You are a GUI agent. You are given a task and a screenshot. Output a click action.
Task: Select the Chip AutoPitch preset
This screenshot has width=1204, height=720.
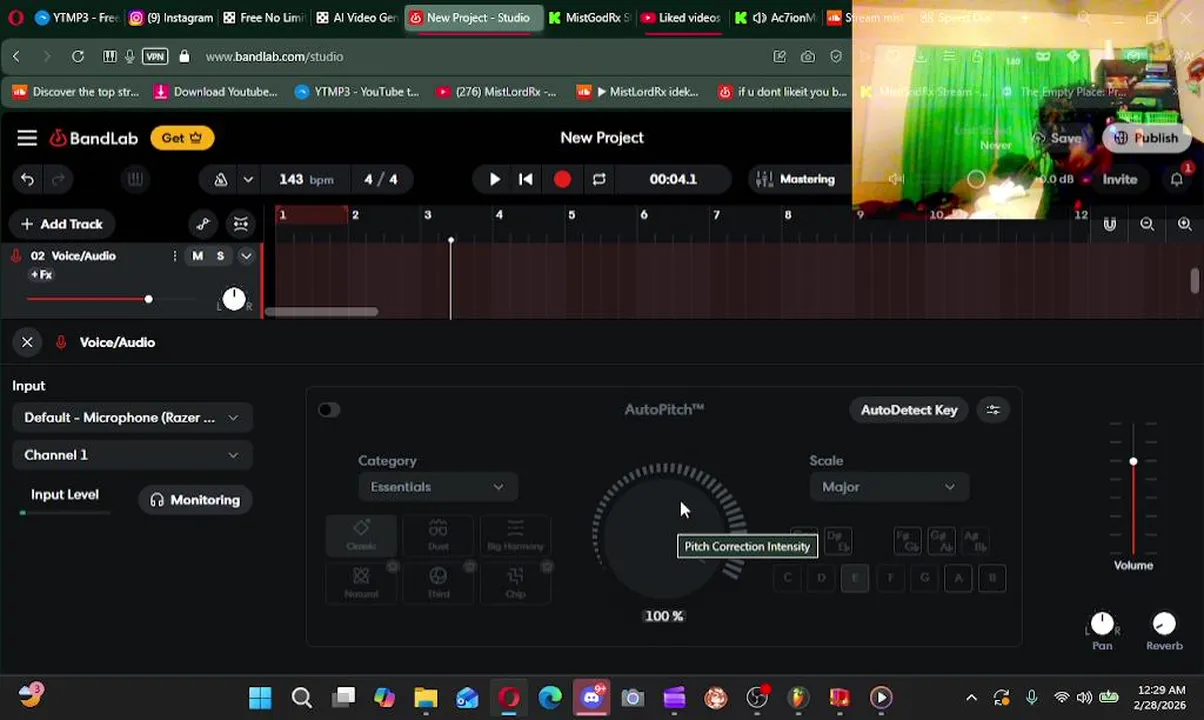(x=515, y=582)
